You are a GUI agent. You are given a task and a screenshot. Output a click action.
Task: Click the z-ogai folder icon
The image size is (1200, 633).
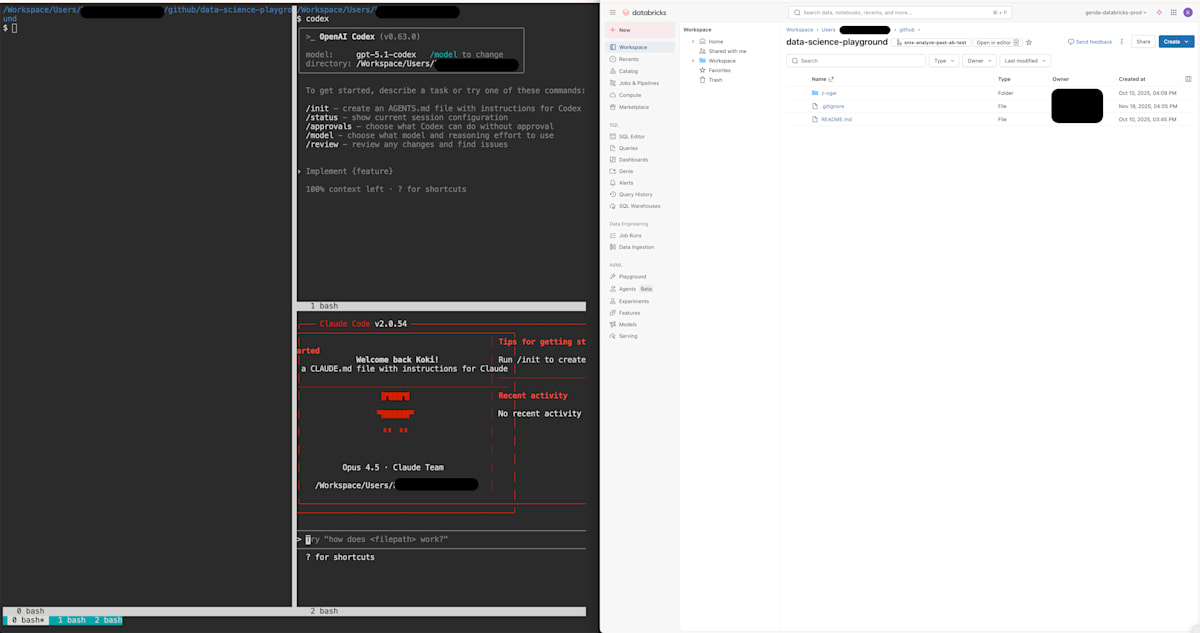(815, 93)
